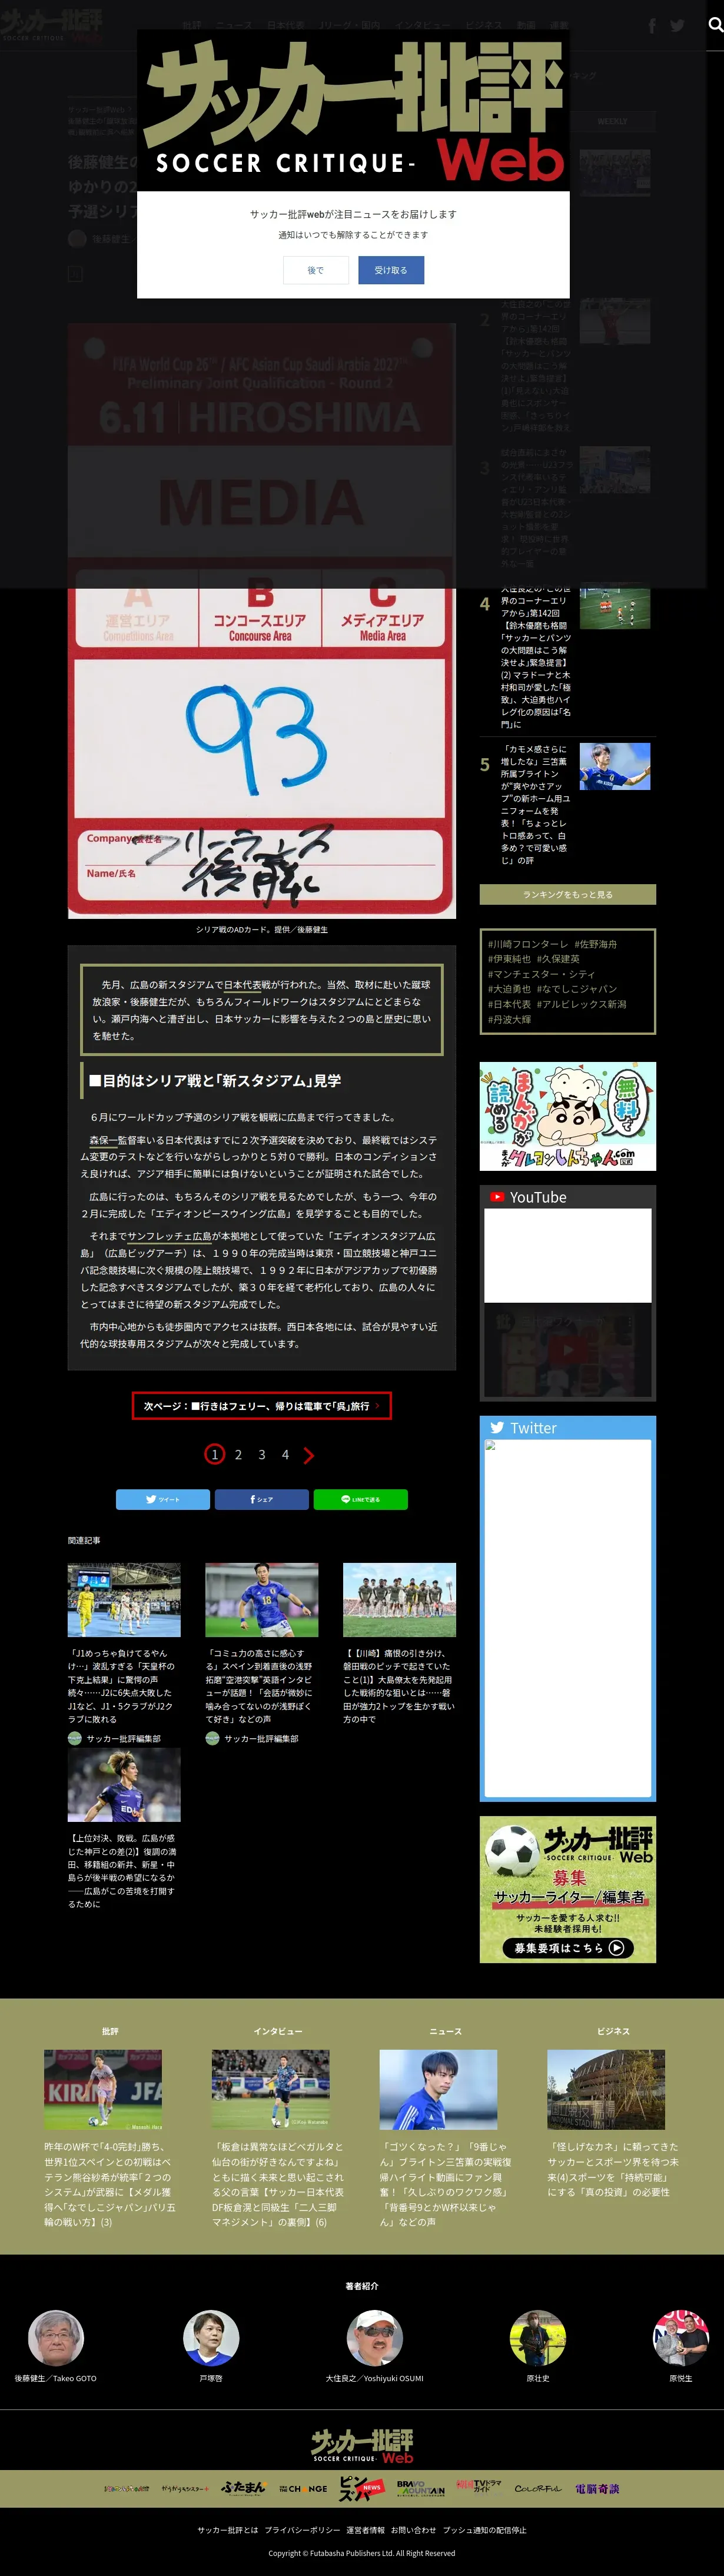Viewport: 724px width, 2576px height.
Task: Click the #丹波大輝 tag
Action: pyautogui.click(x=509, y=1019)
